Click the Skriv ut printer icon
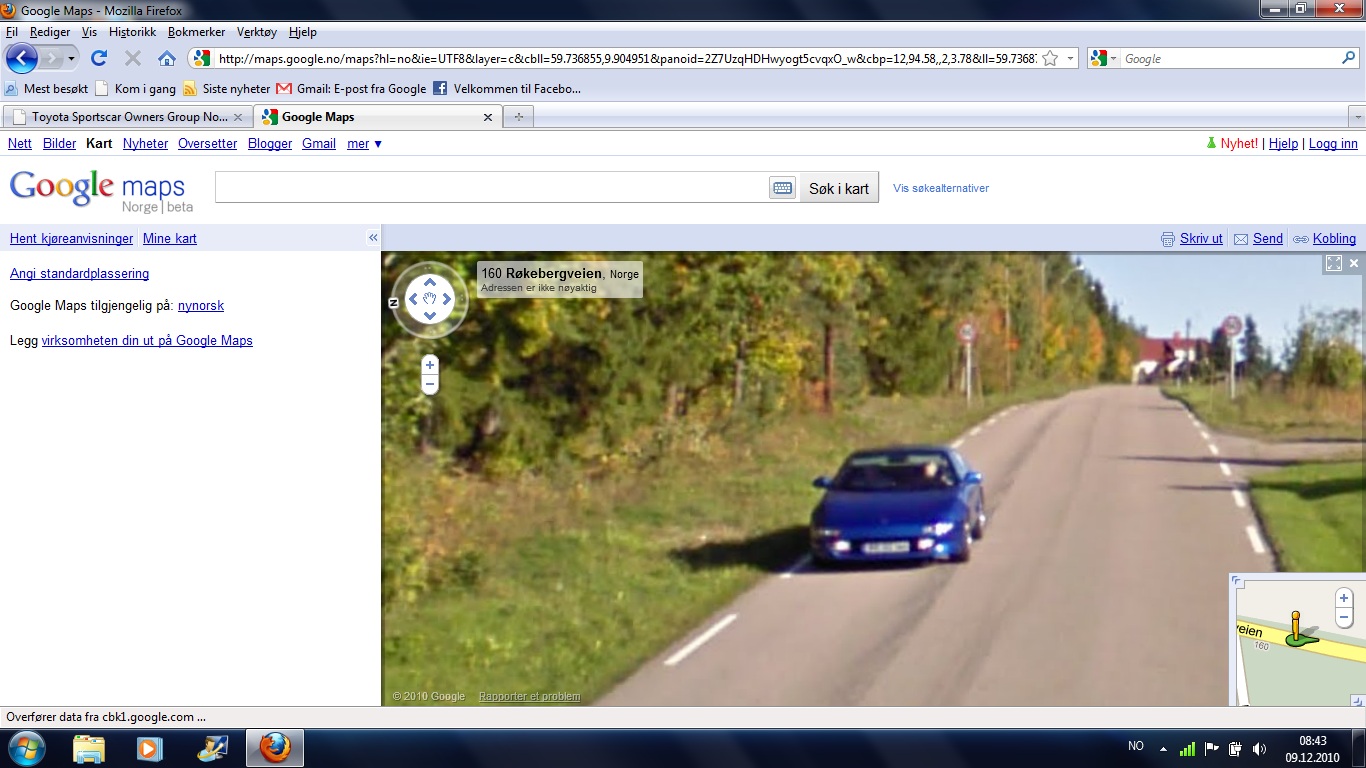Screen dimensions: 1366x768 point(1168,238)
